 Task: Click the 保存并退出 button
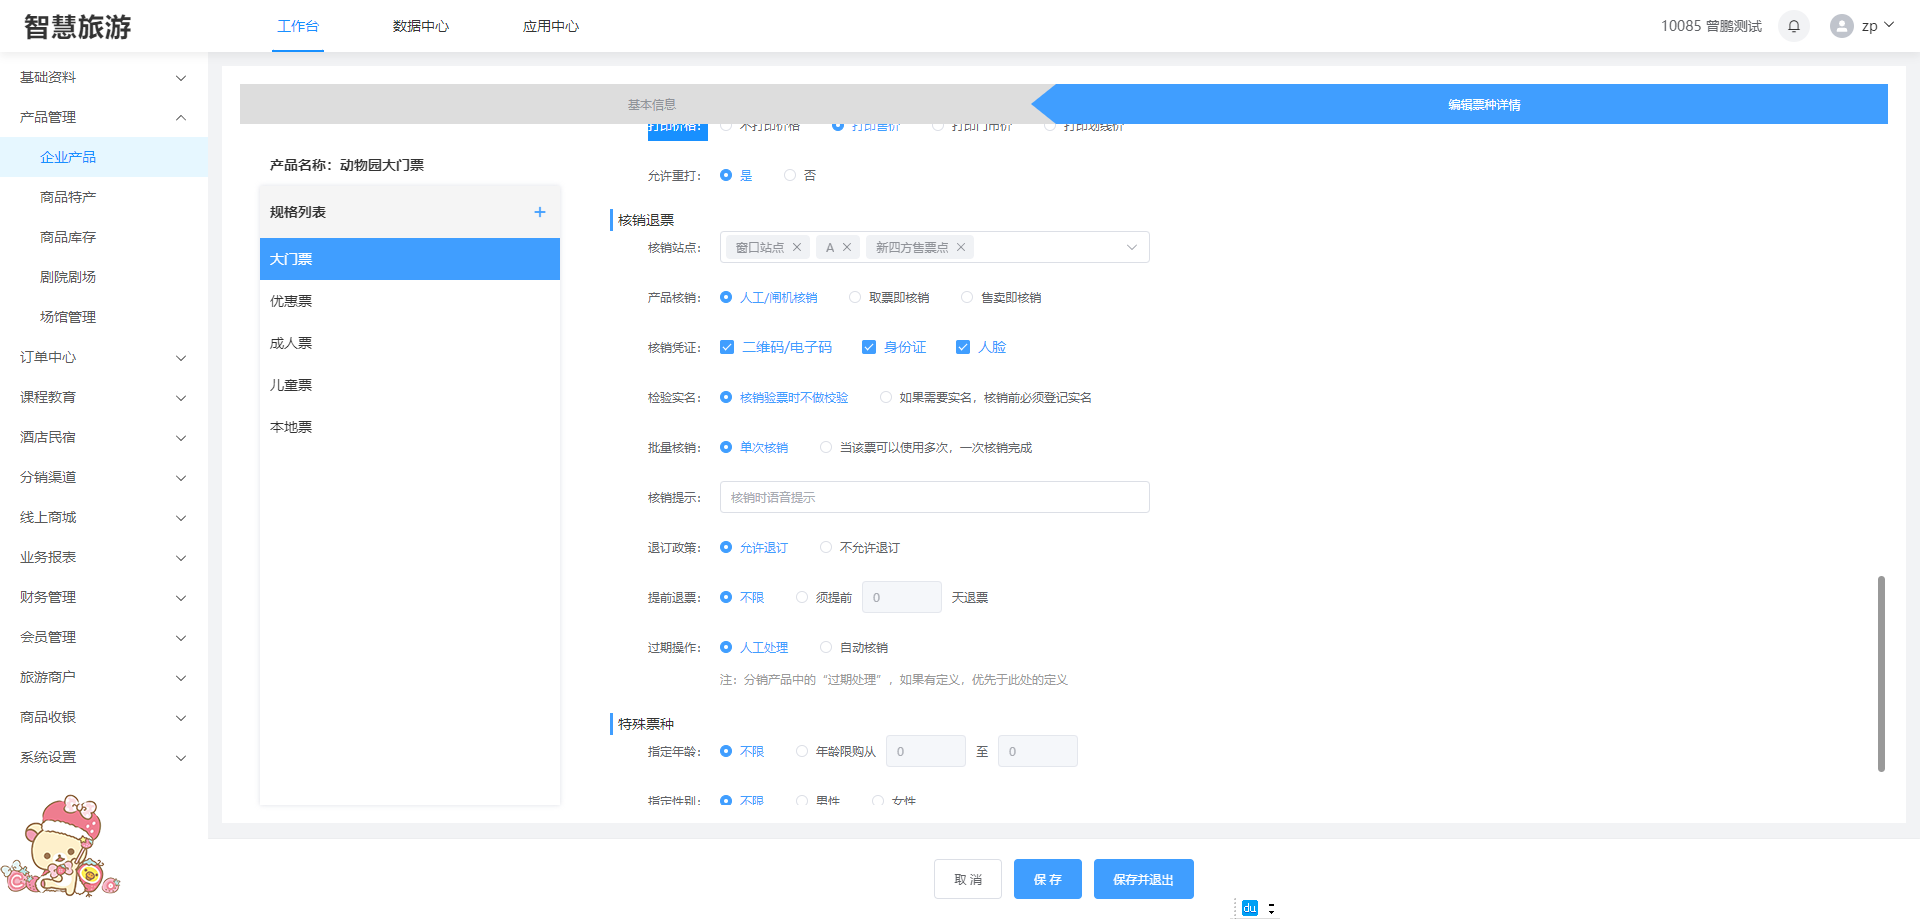pyautogui.click(x=1143, y=879)
